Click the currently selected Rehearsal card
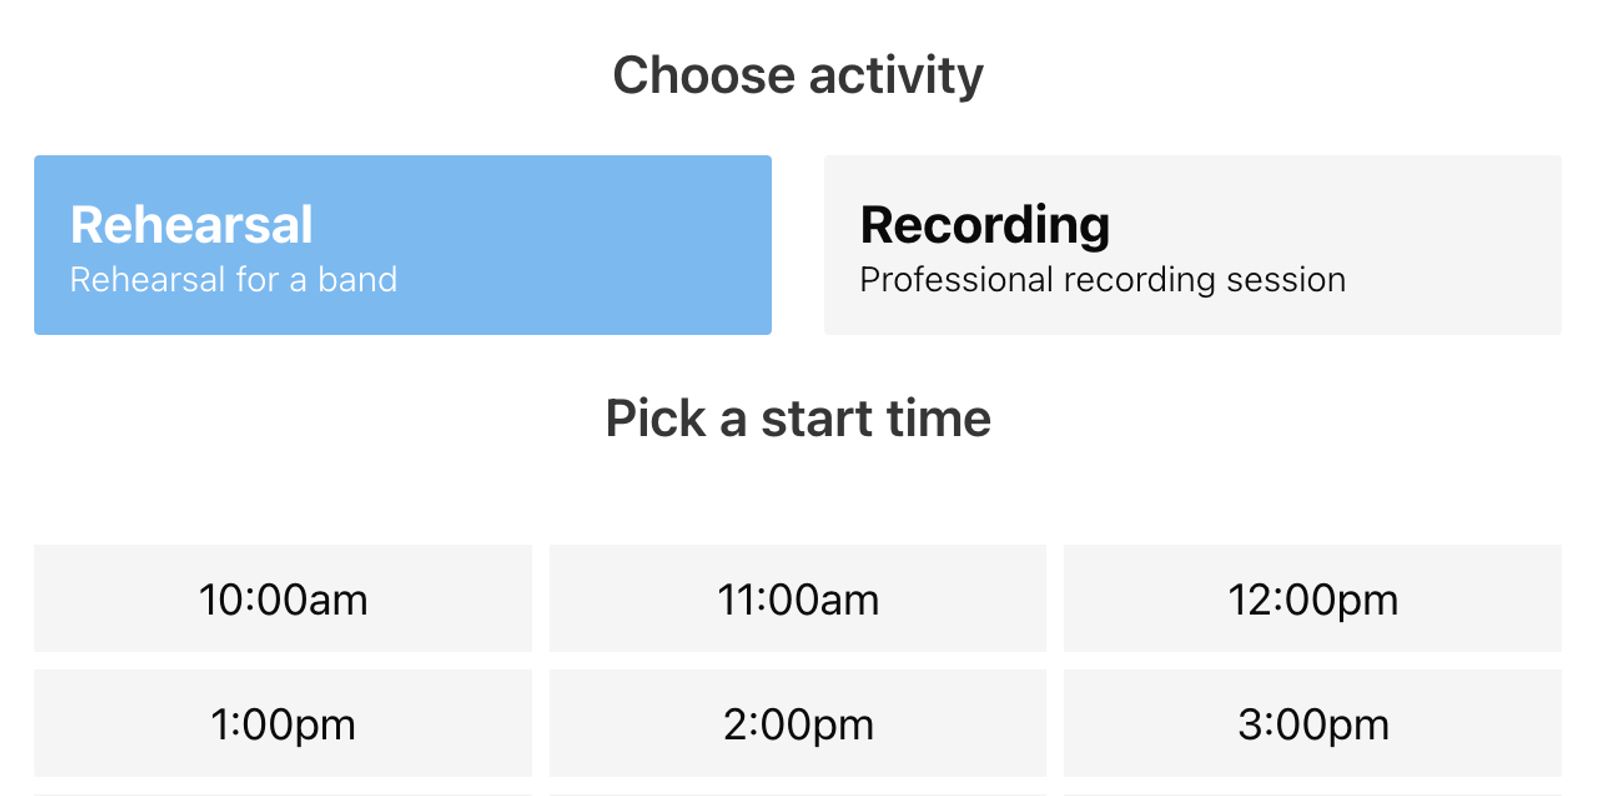 click(402, 244)
